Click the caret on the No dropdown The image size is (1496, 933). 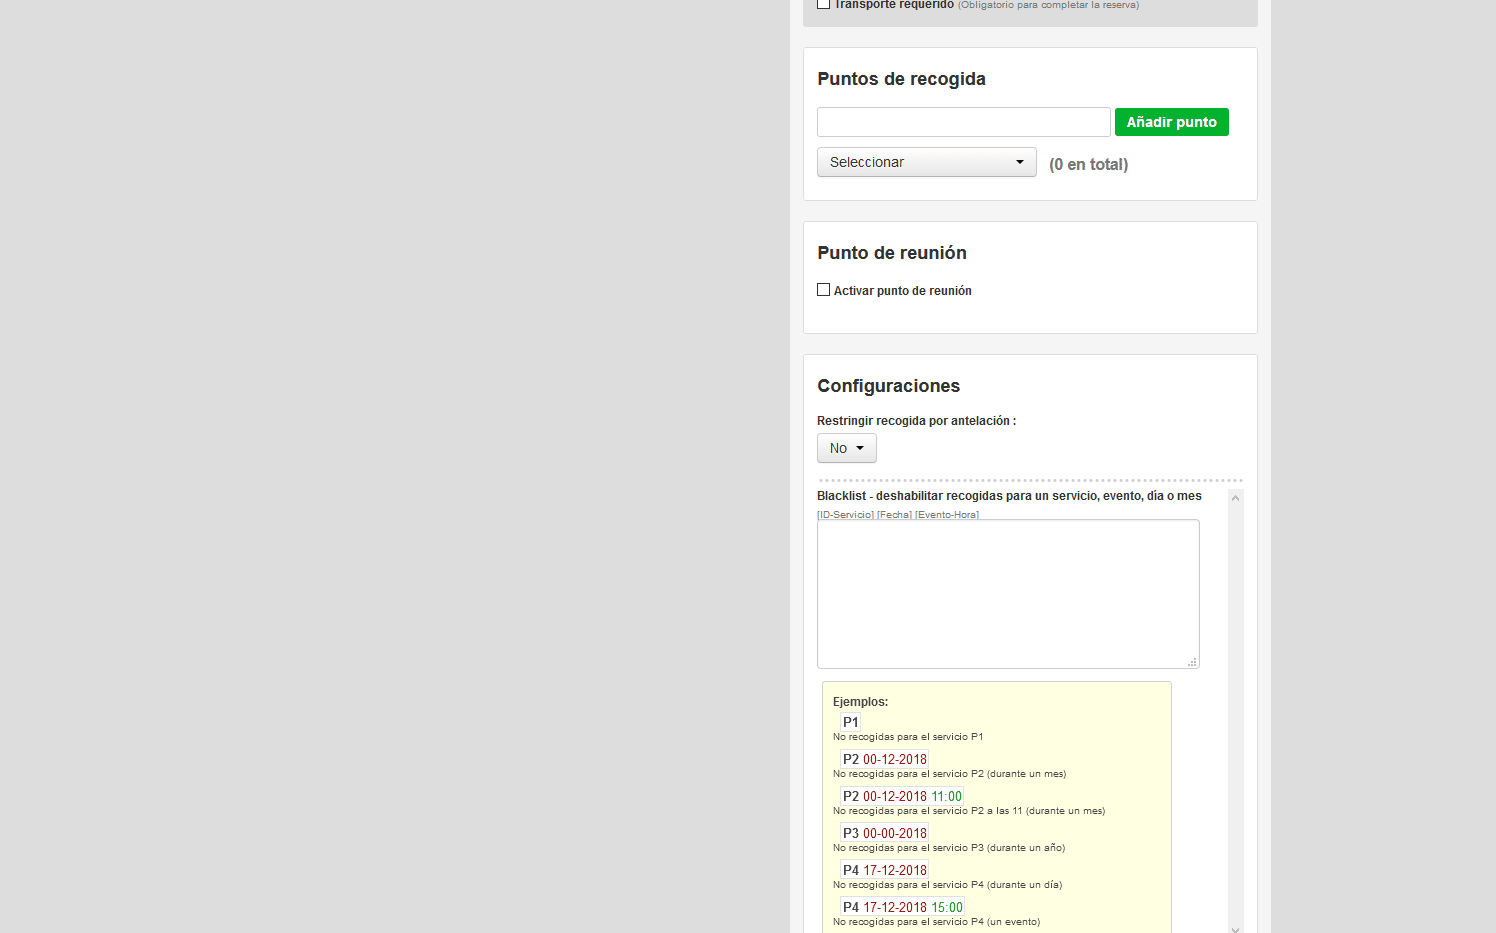click(x=860, y=448)
